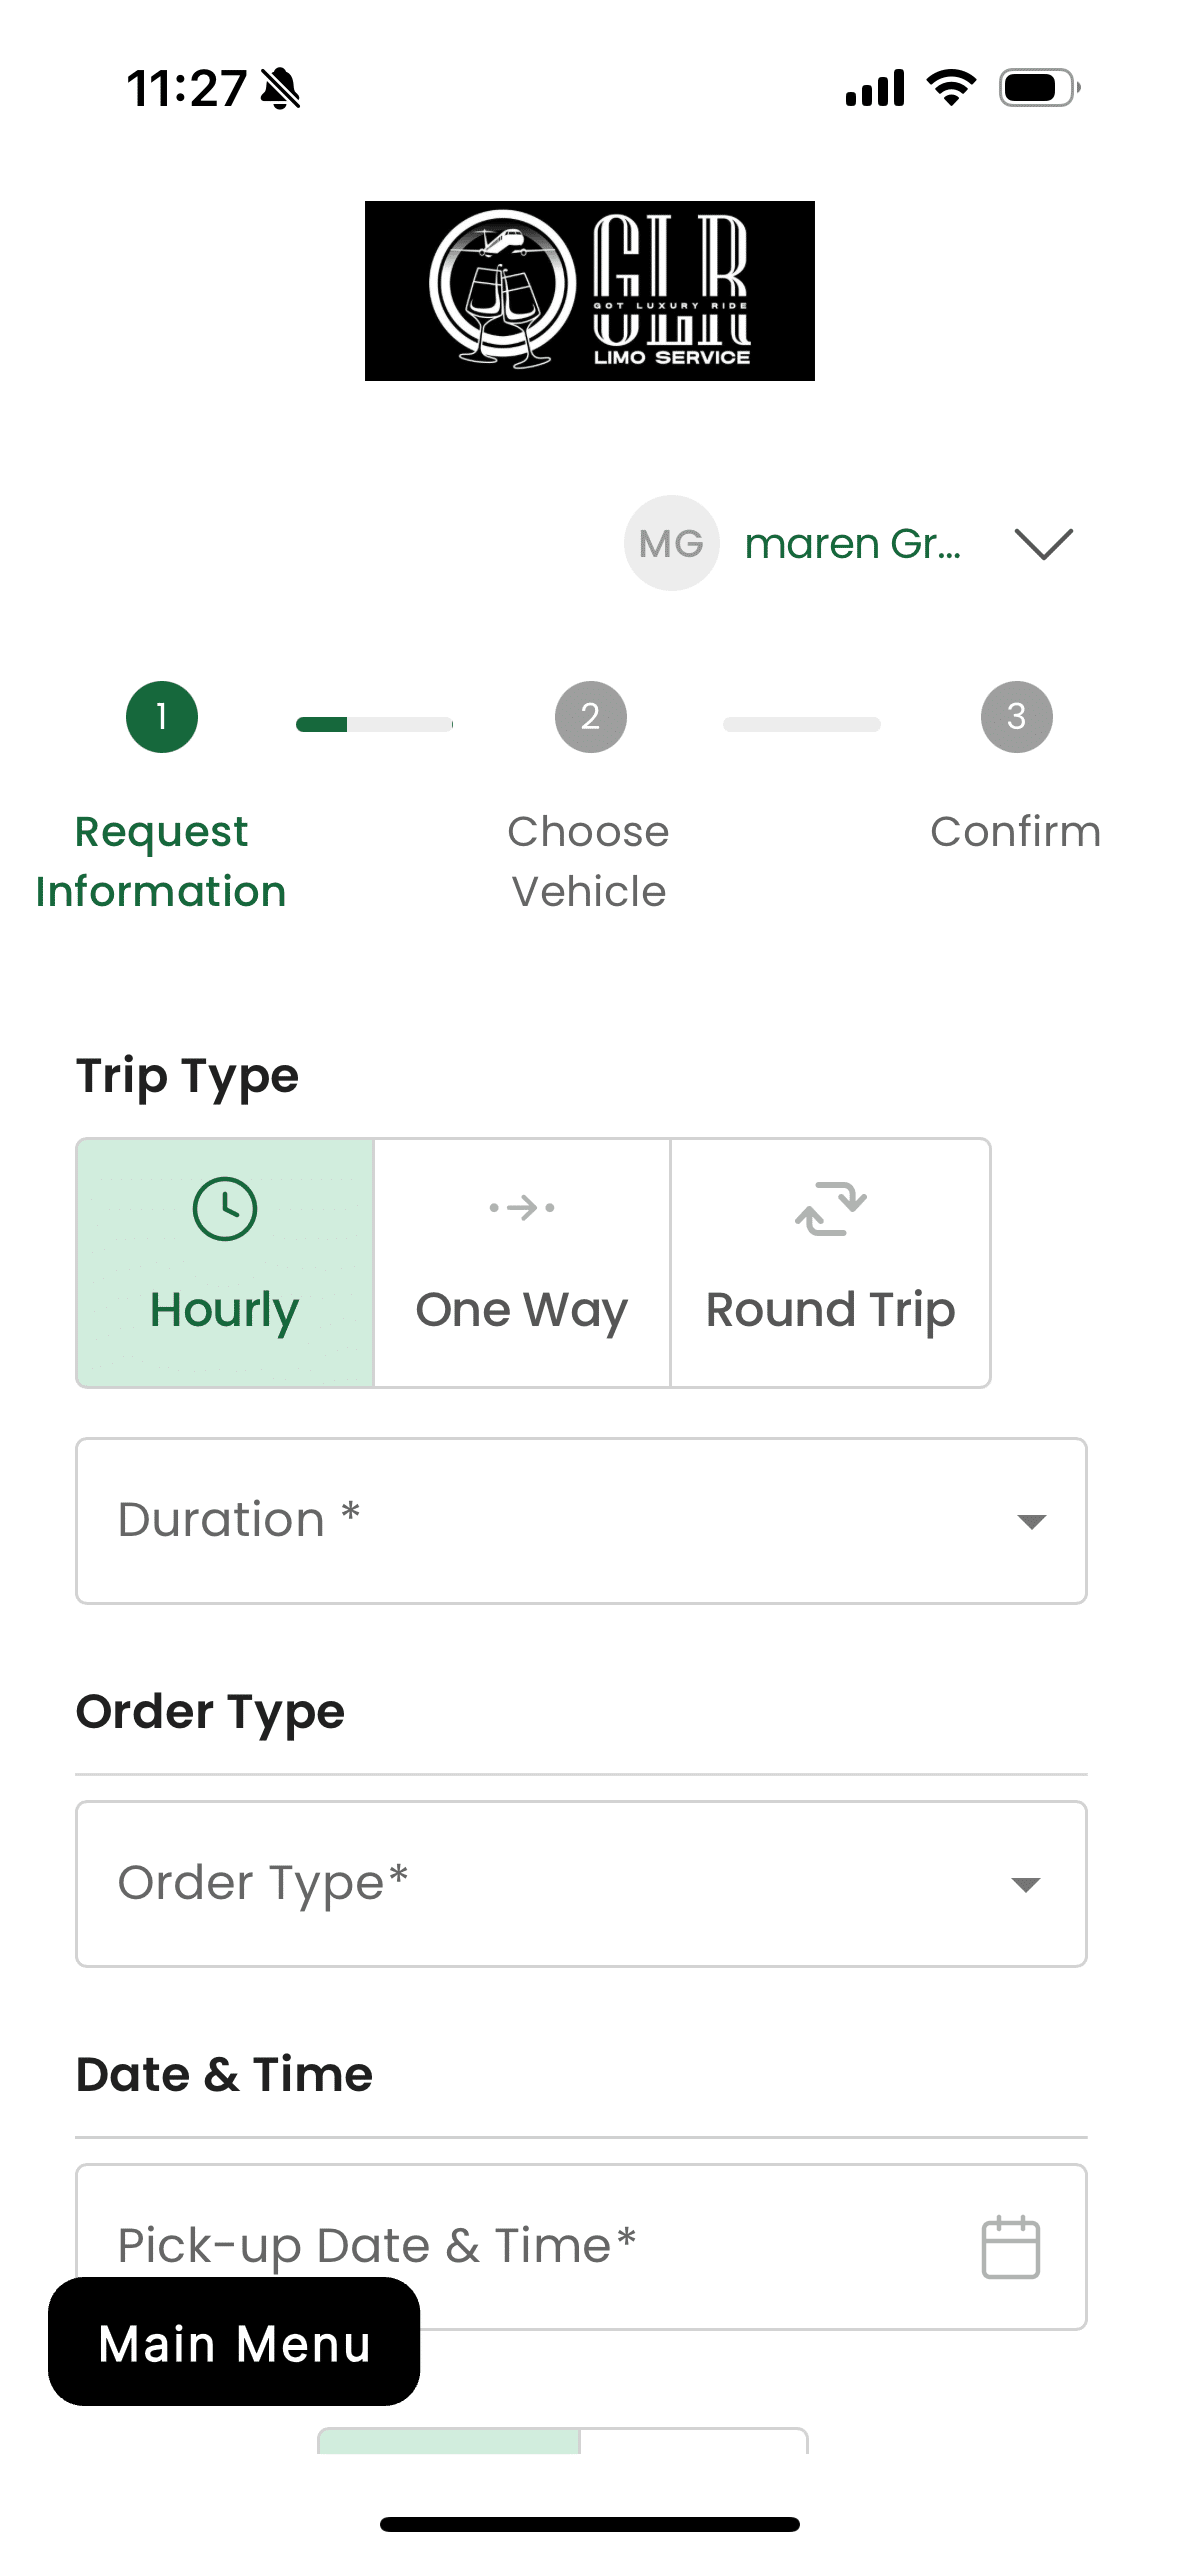The width and height of the screenshot is (1179, 2556).
Task: Tap the step 1 circle indicator
Action: pos(162,717)
